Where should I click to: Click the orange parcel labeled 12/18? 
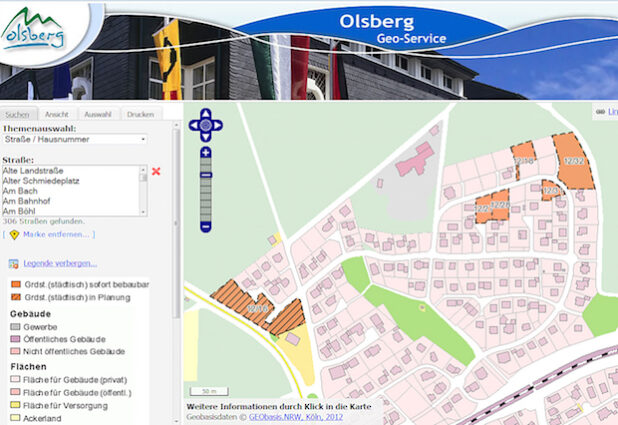(x=523, y=156)
